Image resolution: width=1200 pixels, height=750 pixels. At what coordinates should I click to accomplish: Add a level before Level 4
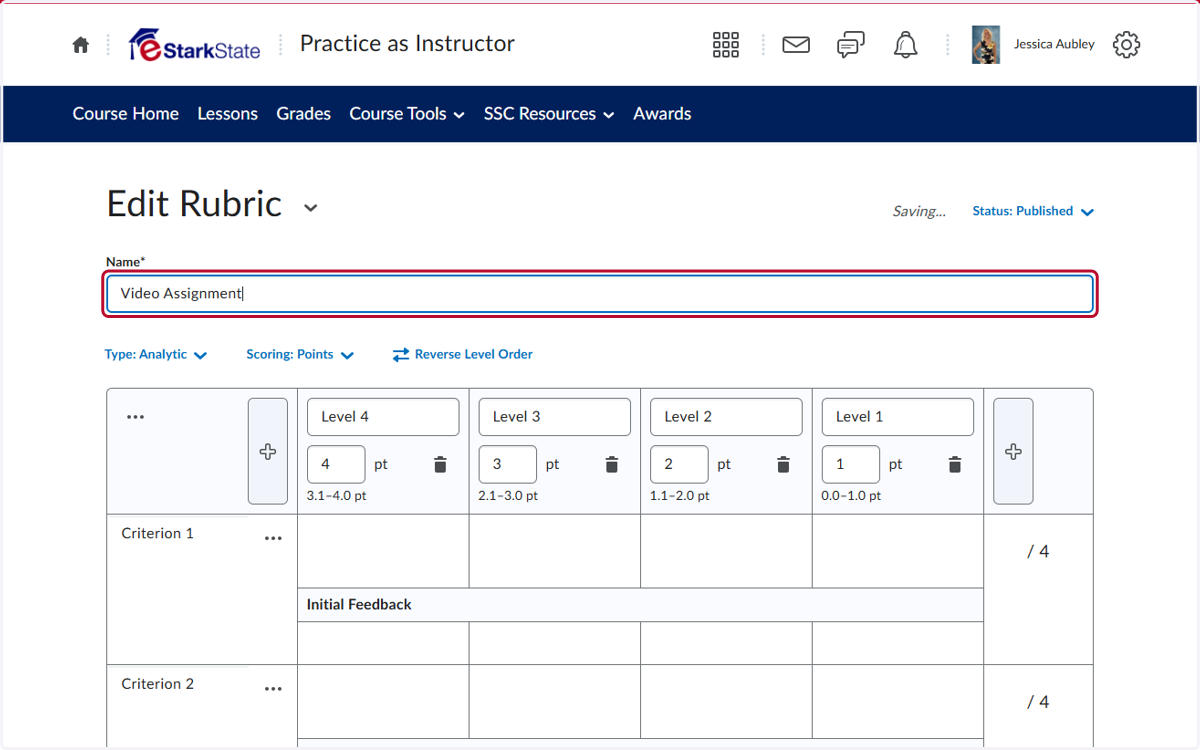(268, 451)
